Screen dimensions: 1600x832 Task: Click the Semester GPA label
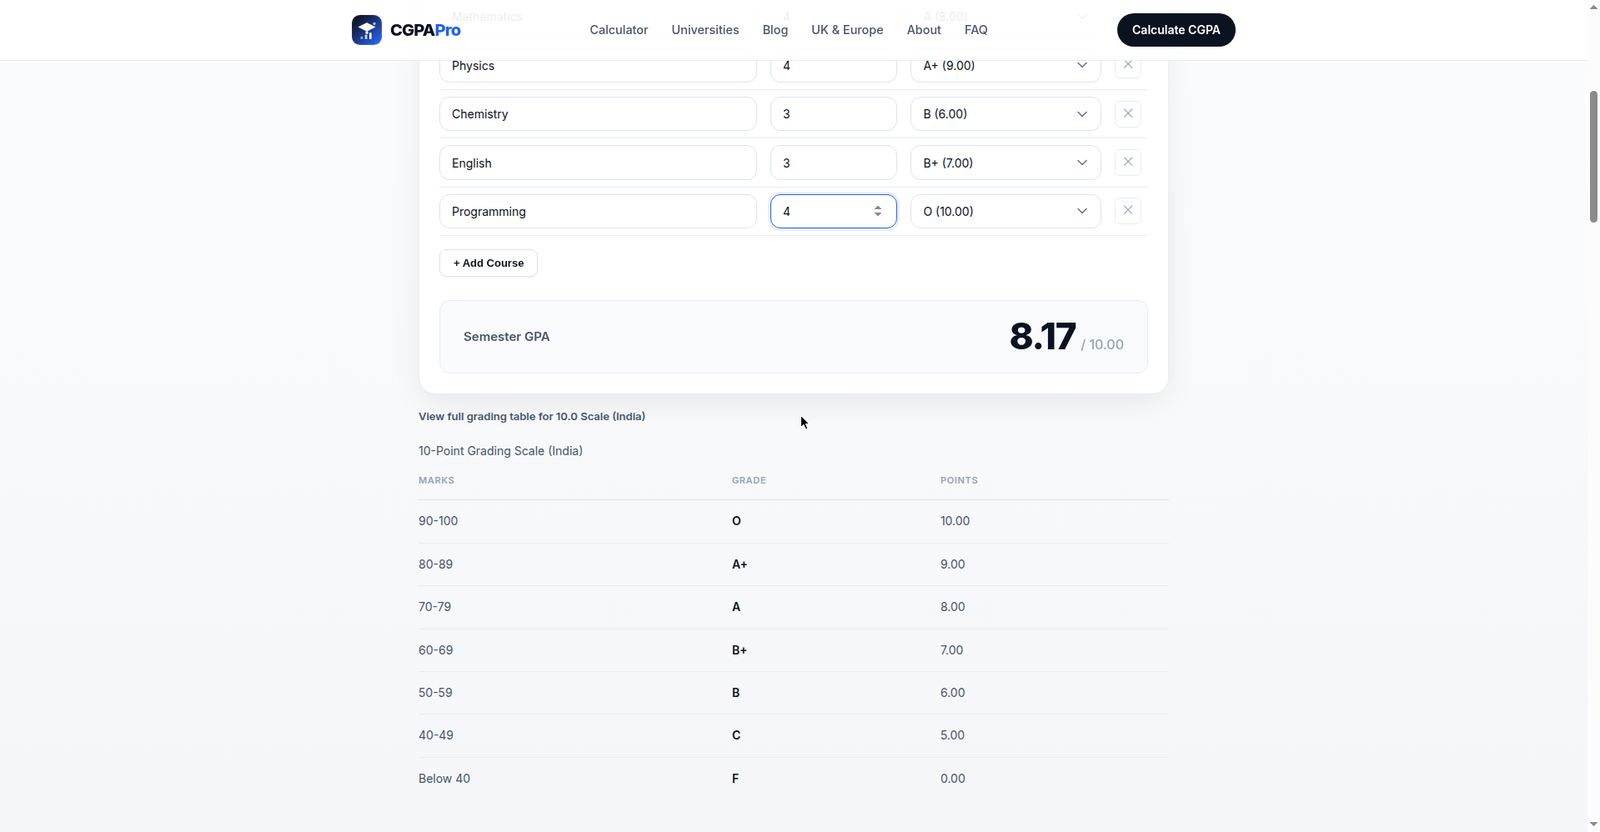click(506, 337)
